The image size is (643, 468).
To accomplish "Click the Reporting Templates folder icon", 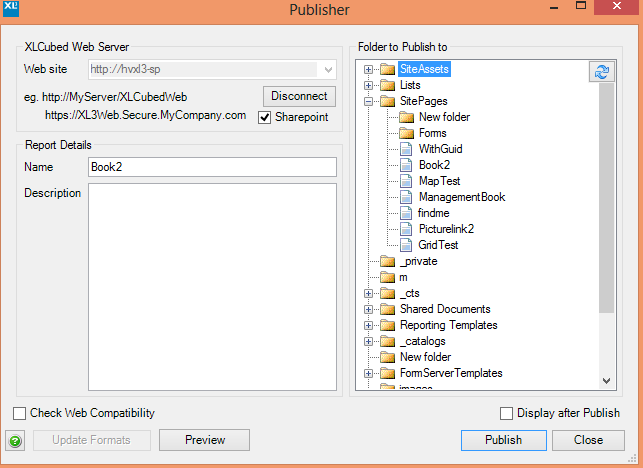I will (388, 325).
